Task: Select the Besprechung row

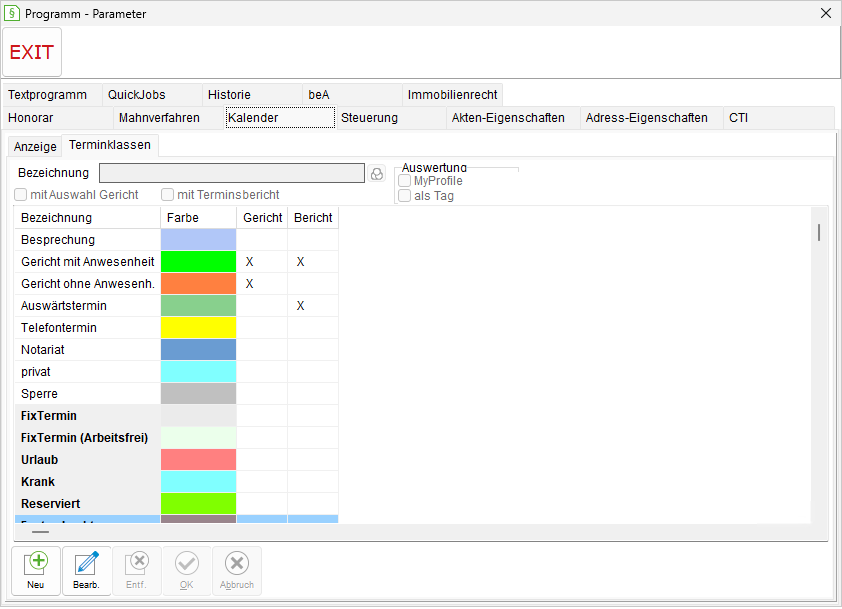Action: click(x=177, y=240)
